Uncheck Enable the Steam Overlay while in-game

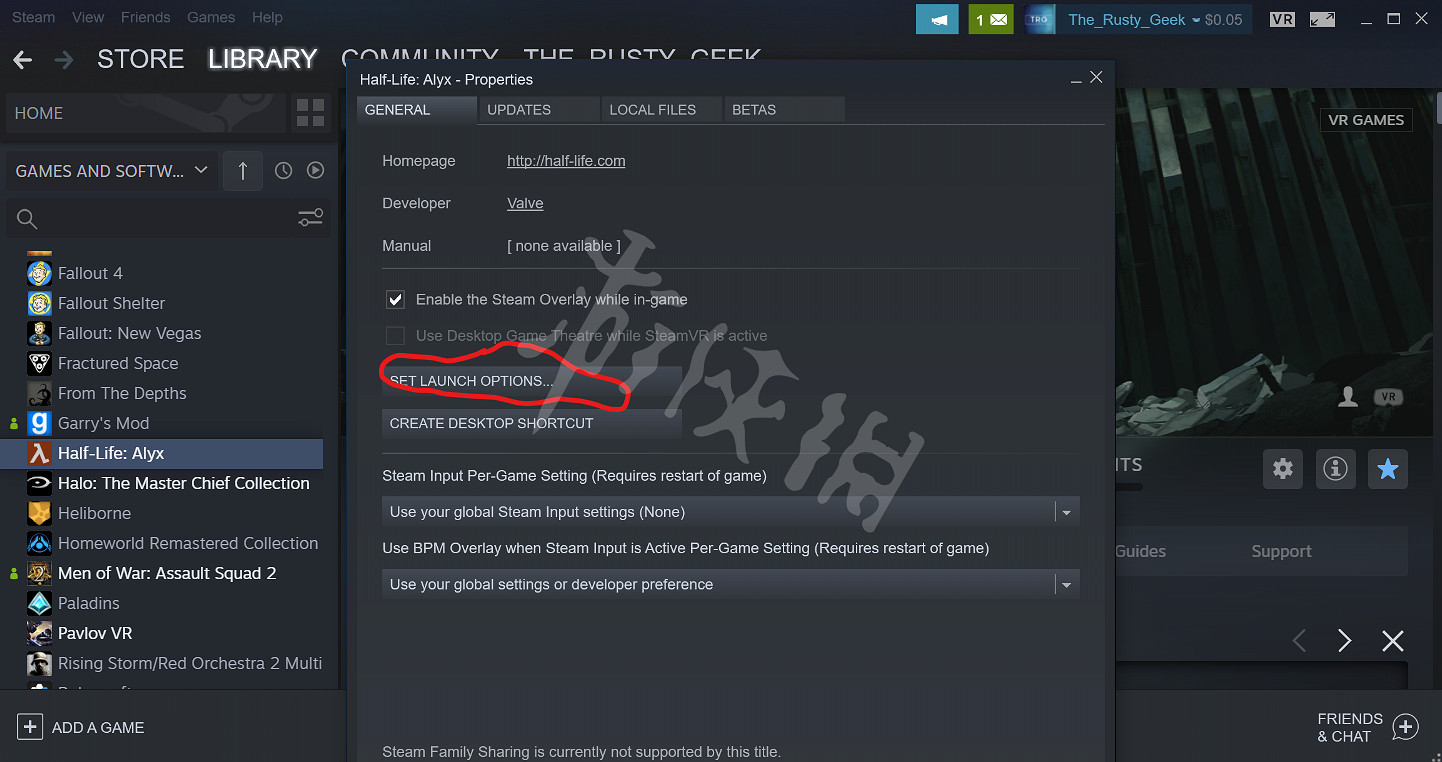(396, 299)
